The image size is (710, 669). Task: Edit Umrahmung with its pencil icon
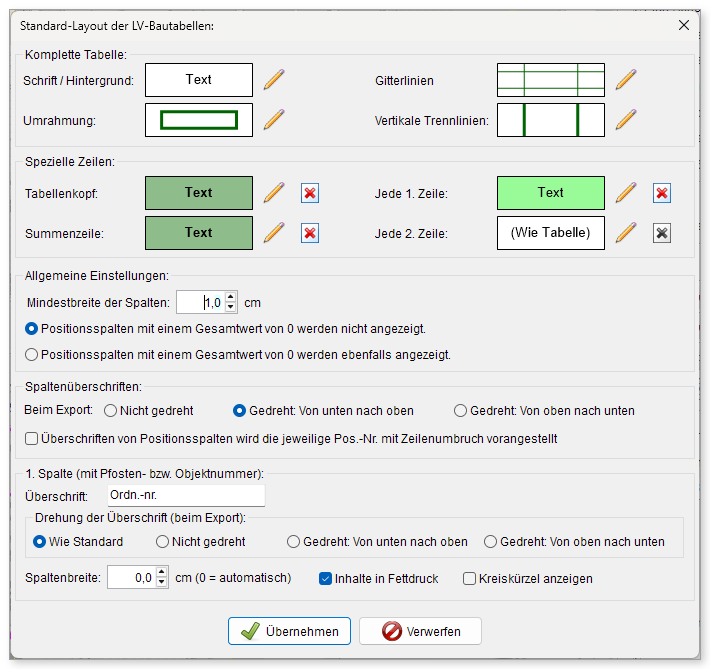[274, 120]
